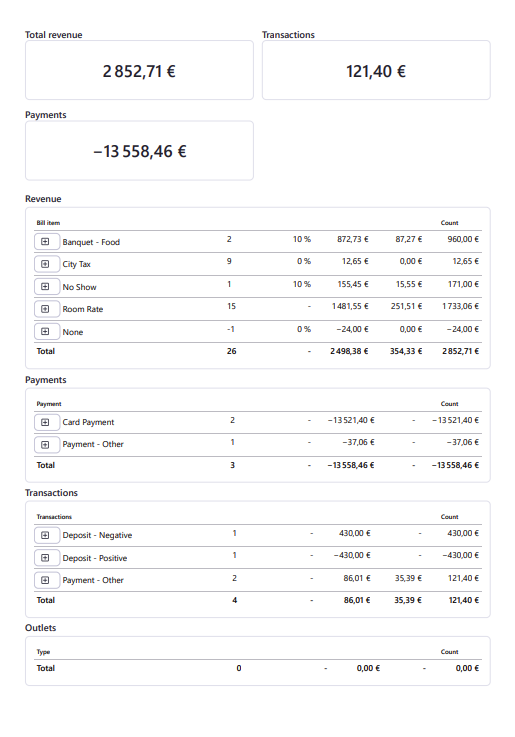The width and height of the screenshot is (515, 737).
Task: Click Count header in Outlets table
Action: point(449,652)
